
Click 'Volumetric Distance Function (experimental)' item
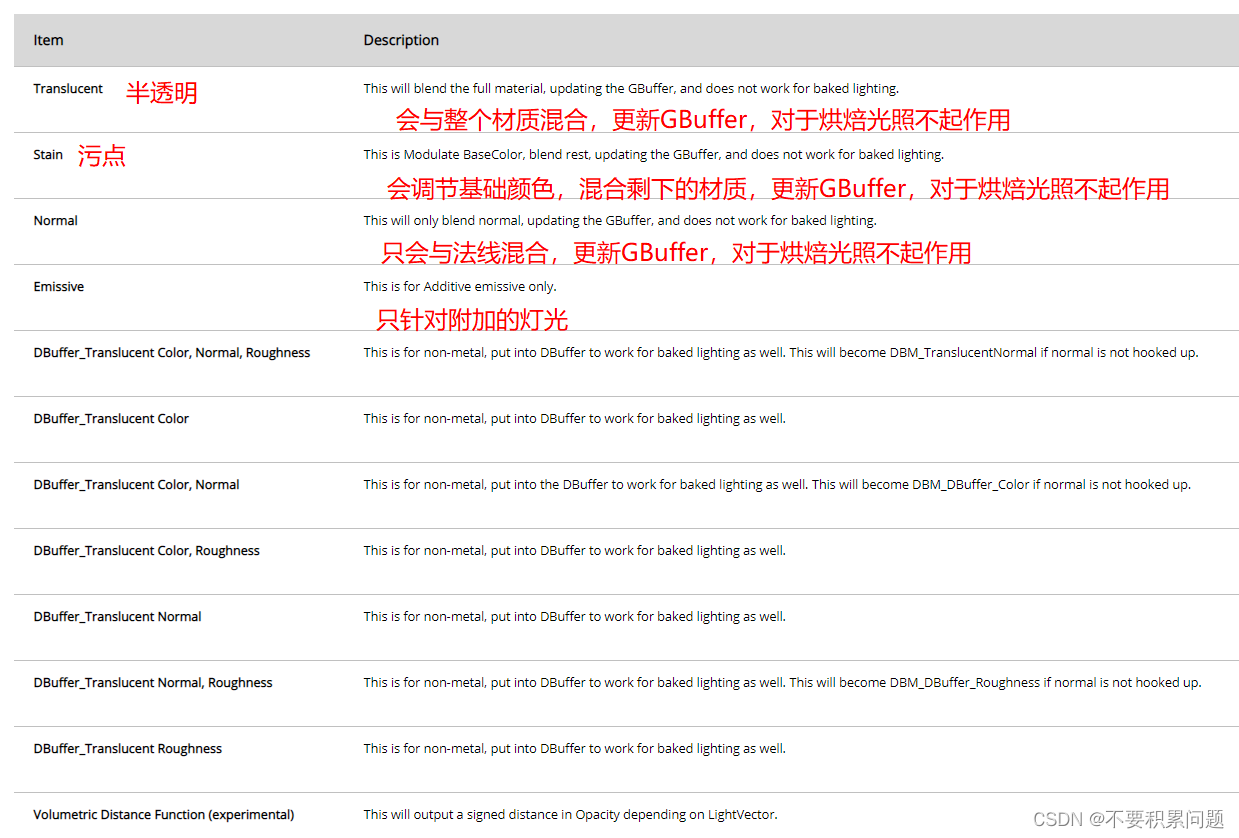(164, 815)
